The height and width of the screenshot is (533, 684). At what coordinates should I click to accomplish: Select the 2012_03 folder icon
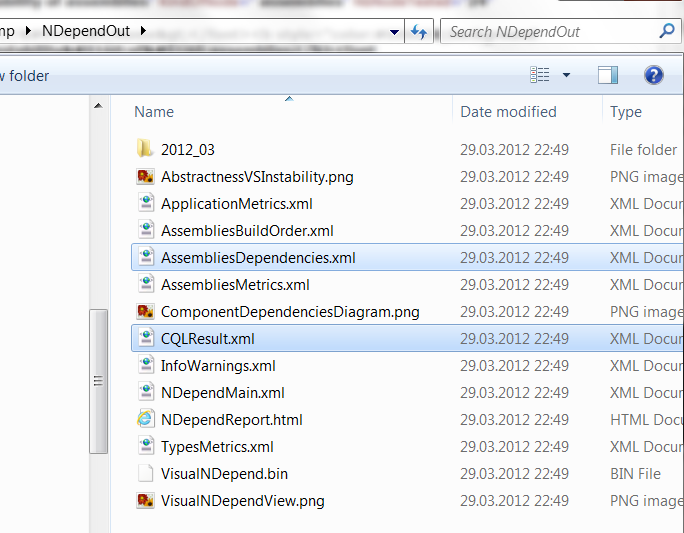click(x=144, y=148)
